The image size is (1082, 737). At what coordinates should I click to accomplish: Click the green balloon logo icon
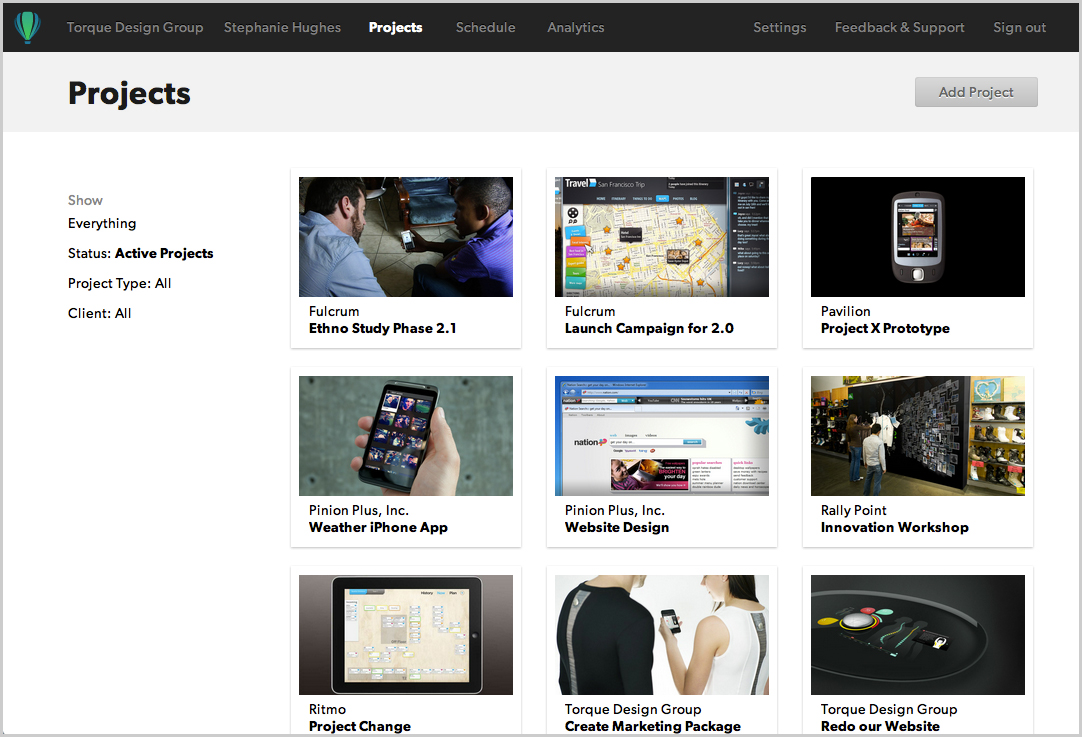pyautogui.click(x=28, y=28)
